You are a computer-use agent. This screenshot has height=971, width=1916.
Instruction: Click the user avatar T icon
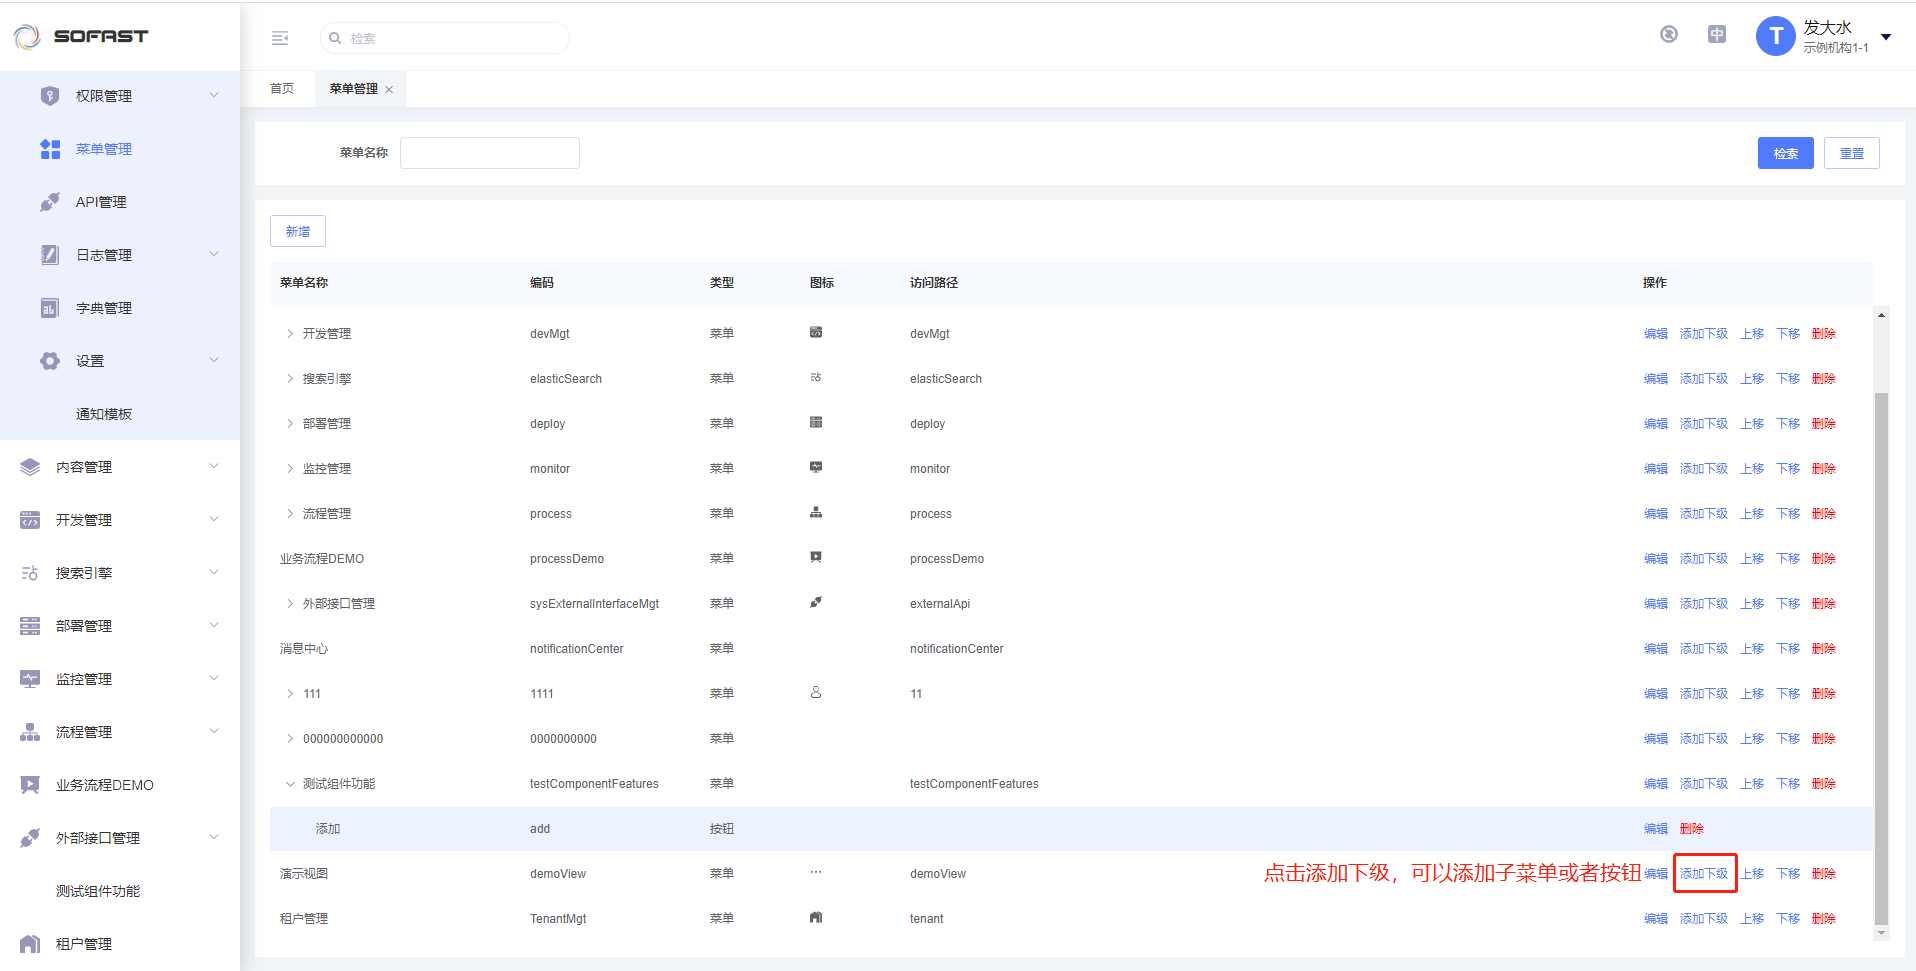click(1775, 37)
